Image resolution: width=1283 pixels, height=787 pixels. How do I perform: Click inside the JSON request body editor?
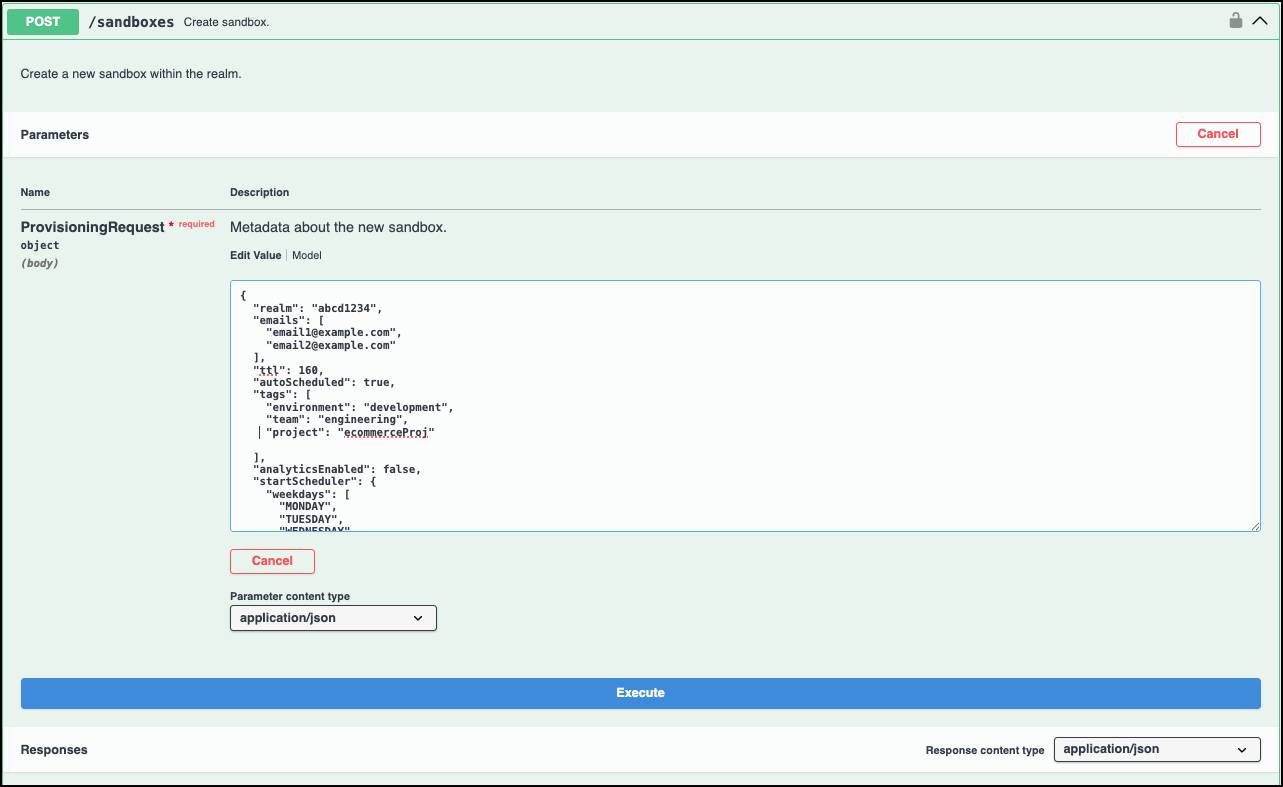745,406
